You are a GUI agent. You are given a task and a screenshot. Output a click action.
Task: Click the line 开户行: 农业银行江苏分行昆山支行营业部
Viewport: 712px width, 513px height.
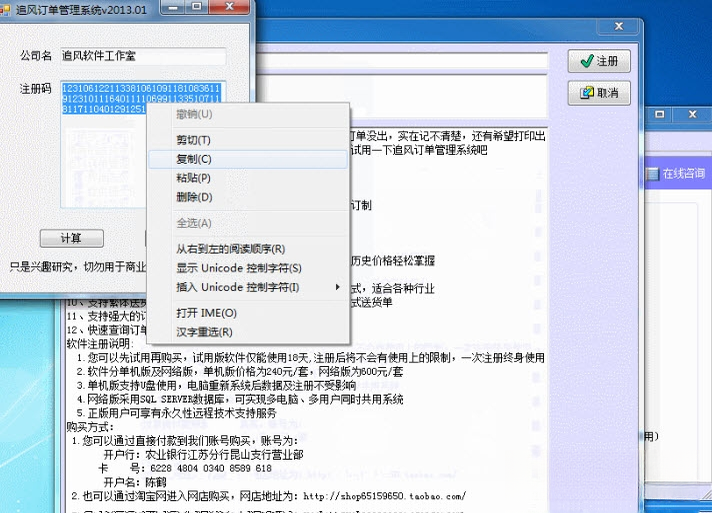click(x=203, y=454)
